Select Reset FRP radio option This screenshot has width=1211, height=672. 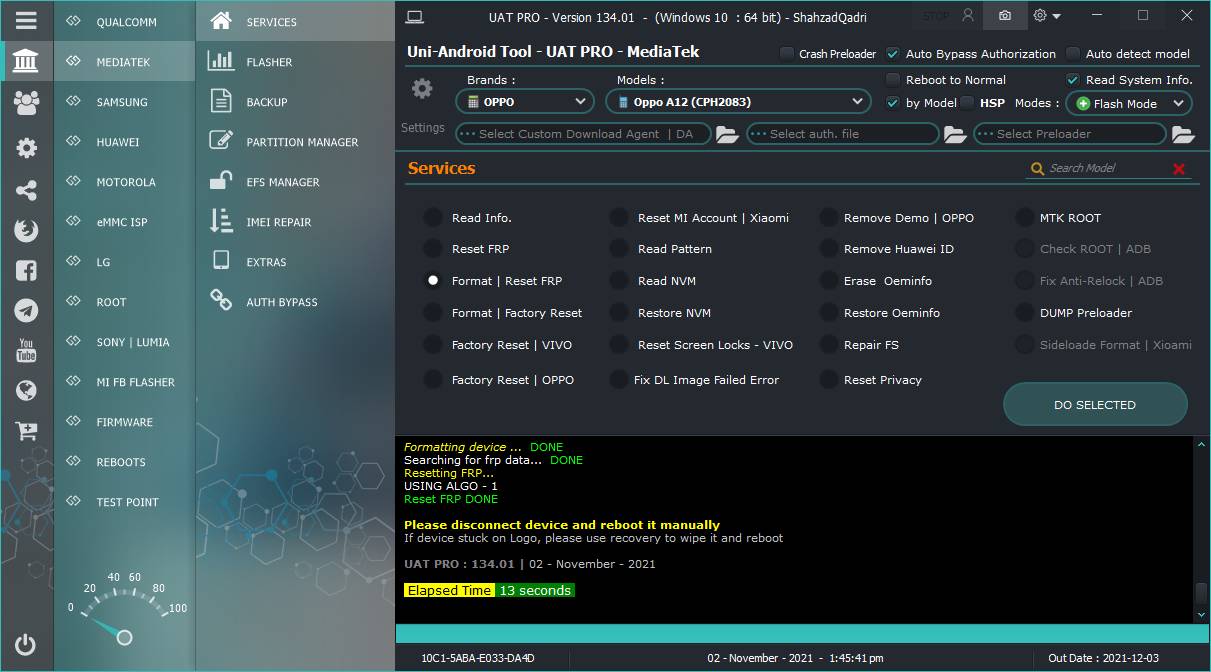coord(433,249)
